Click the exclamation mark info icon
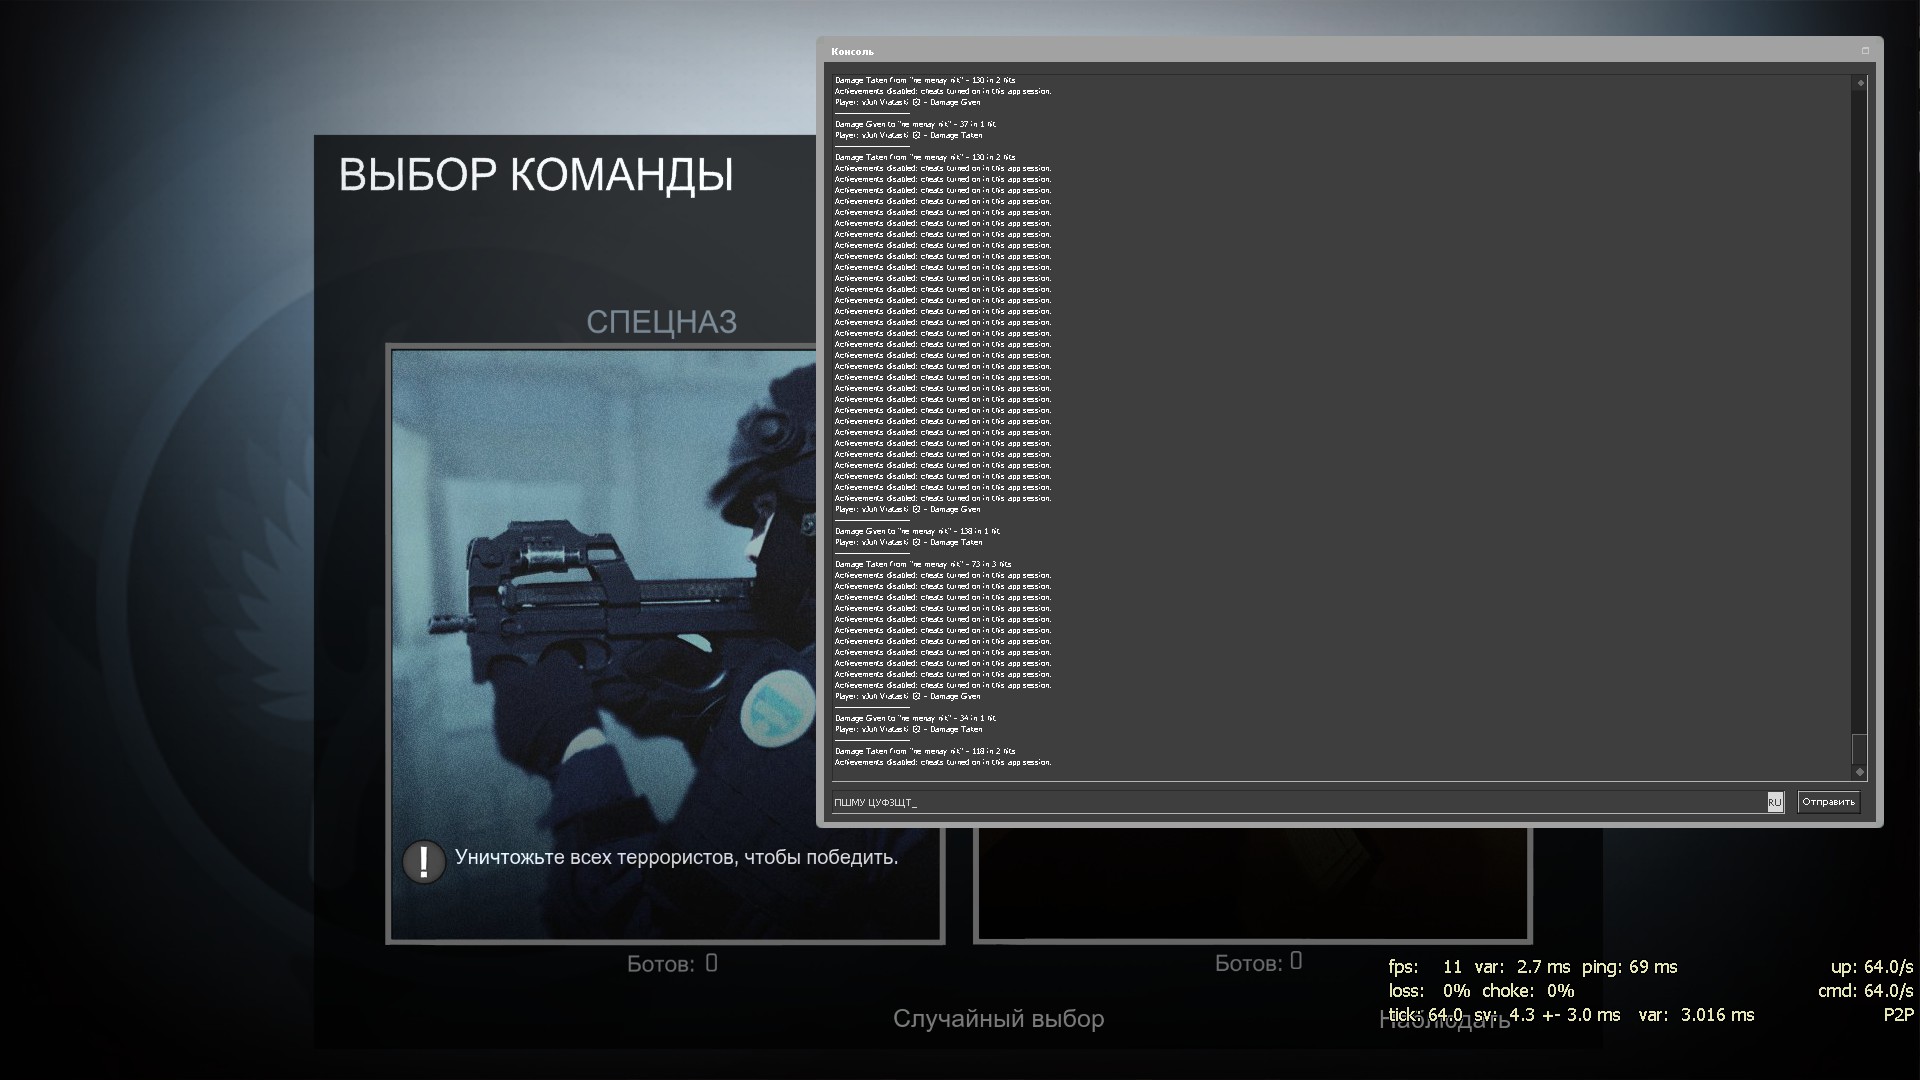The width and height of the screenshot is (1920, 1080). click(x=424, y=861)
